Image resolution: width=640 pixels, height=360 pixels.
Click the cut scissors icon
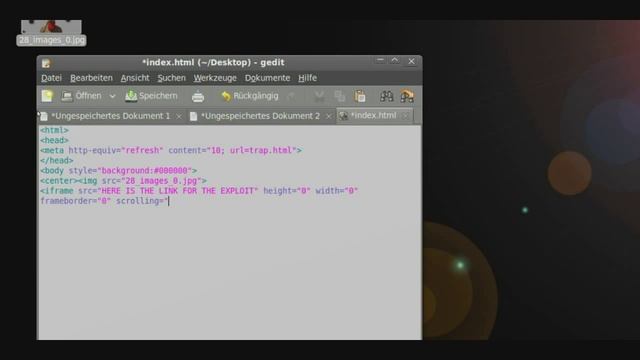pos(319,96)
